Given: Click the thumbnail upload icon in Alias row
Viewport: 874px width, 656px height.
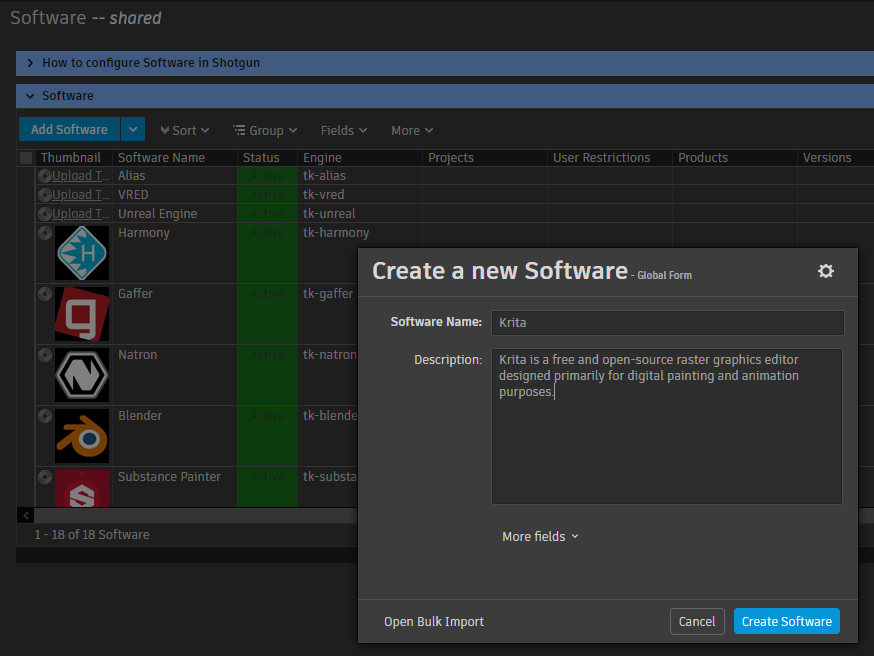Looking at the screenshot, I should tap(45, 176).
